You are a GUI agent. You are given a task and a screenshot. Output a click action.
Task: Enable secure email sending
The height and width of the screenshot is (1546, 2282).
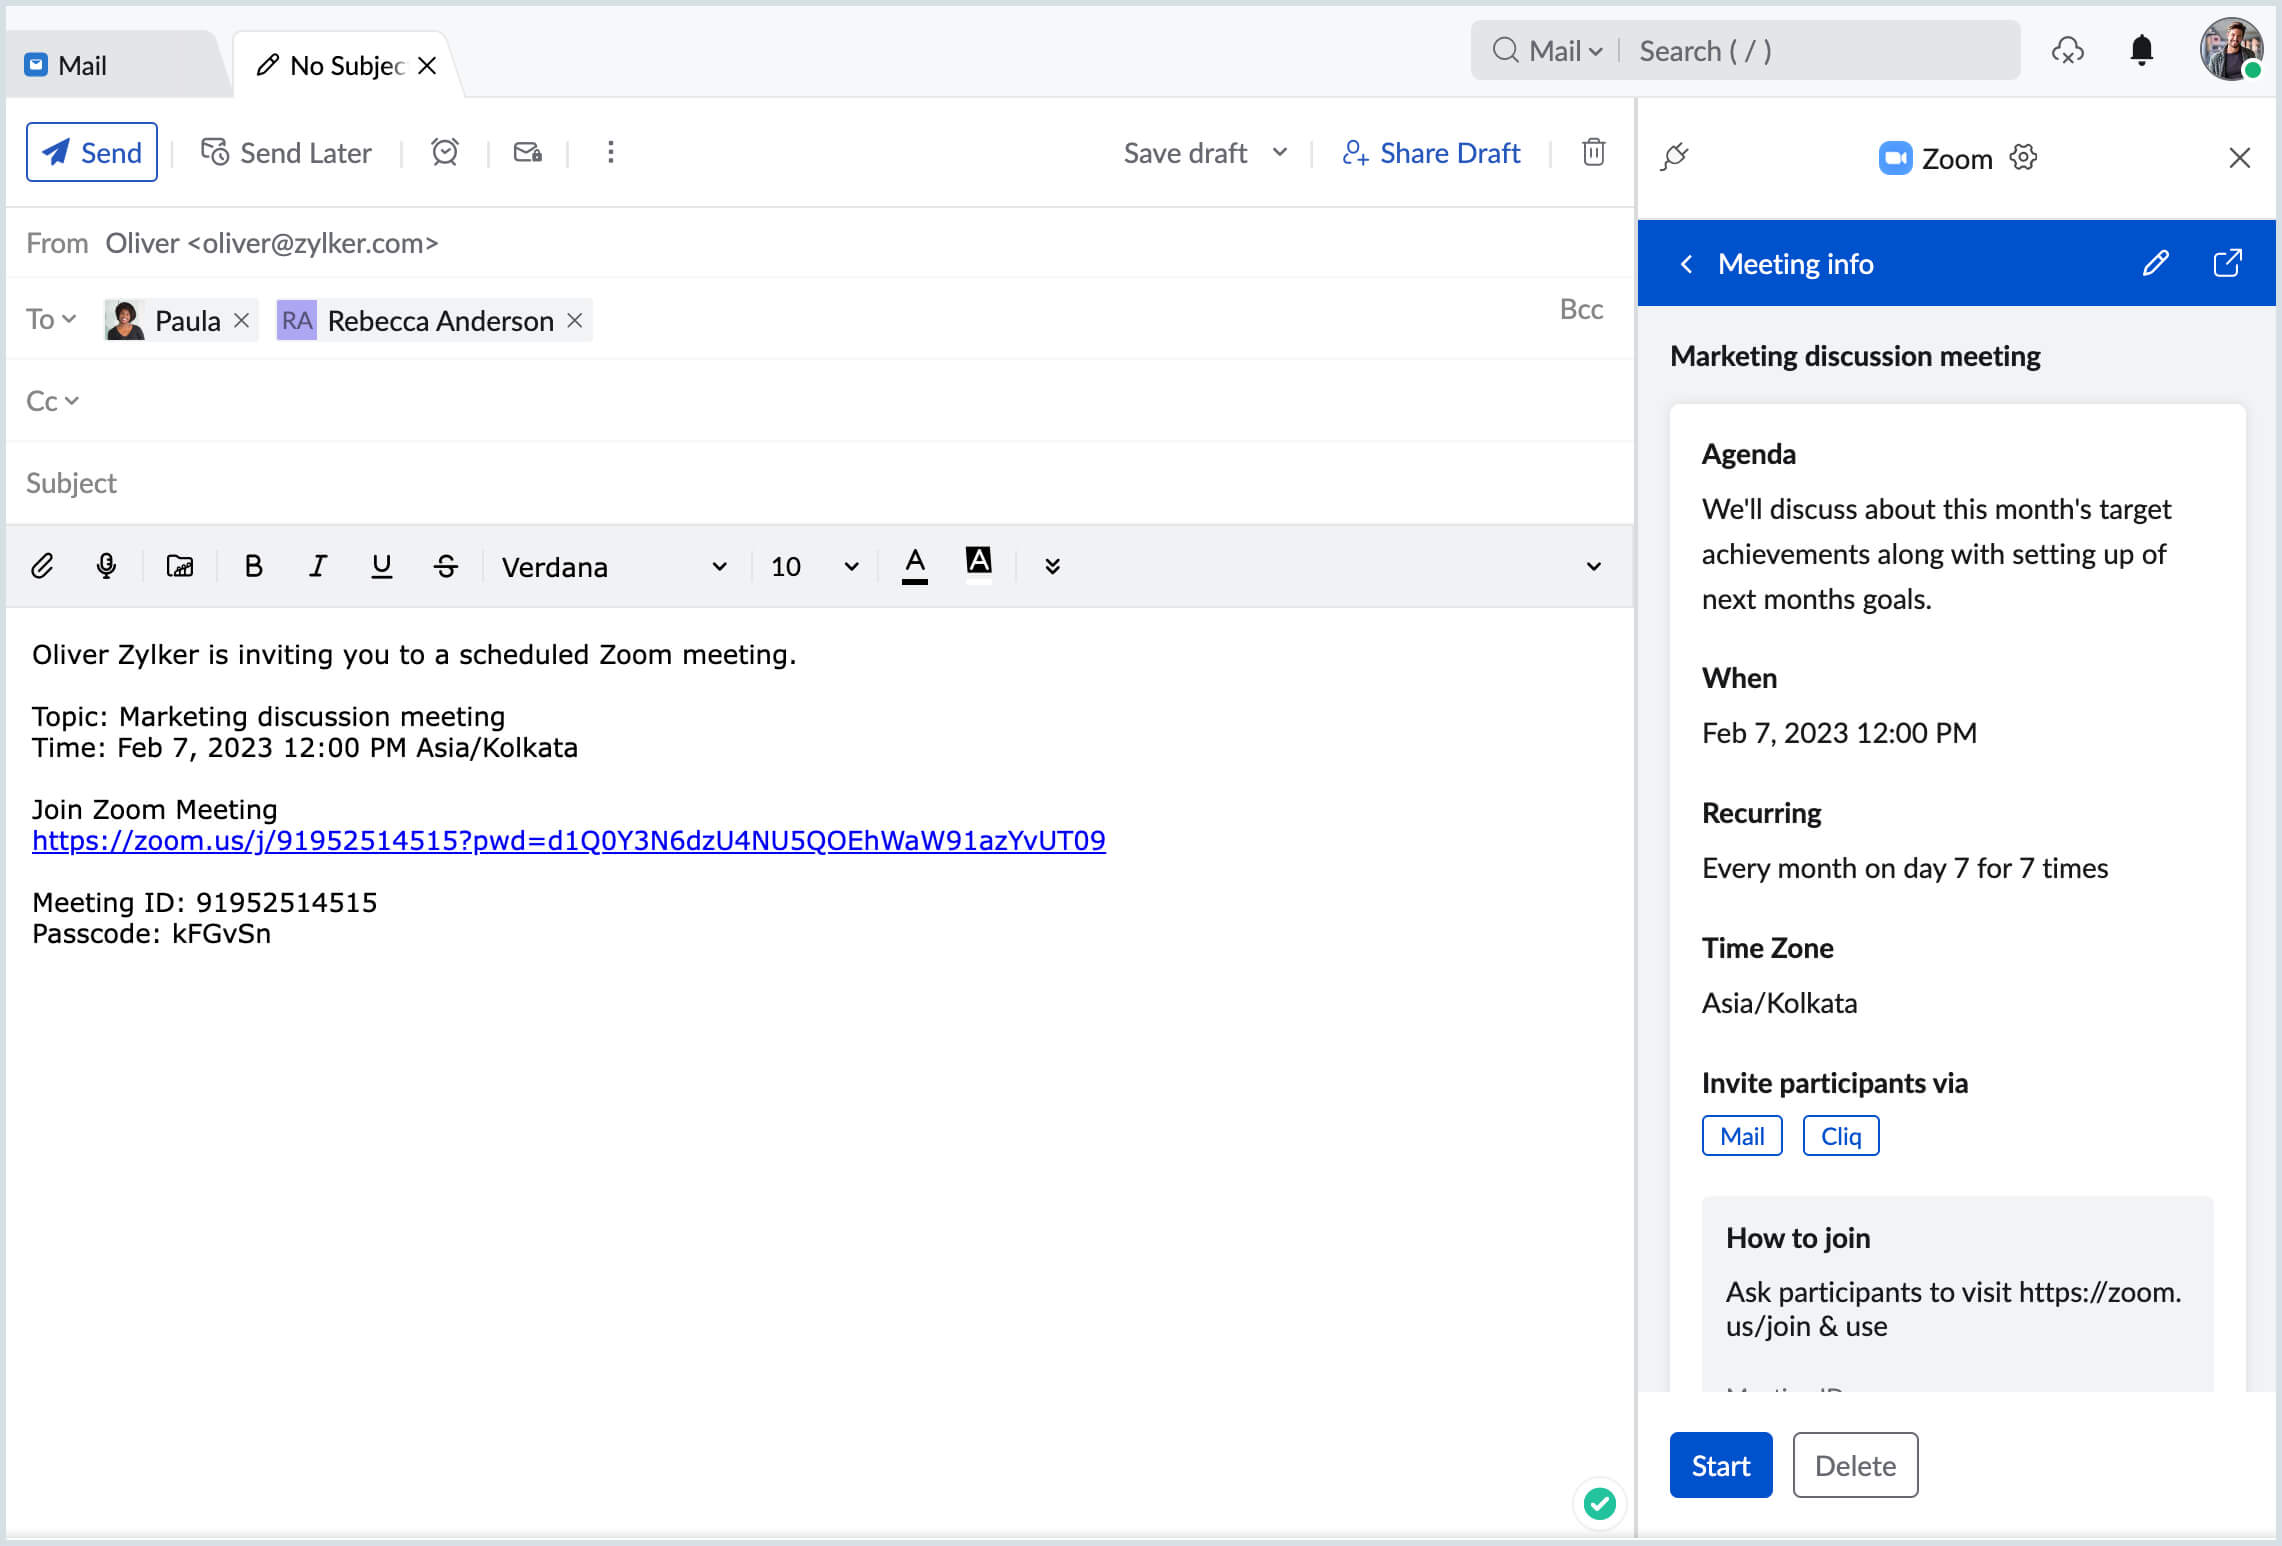(x=527, y=152)
